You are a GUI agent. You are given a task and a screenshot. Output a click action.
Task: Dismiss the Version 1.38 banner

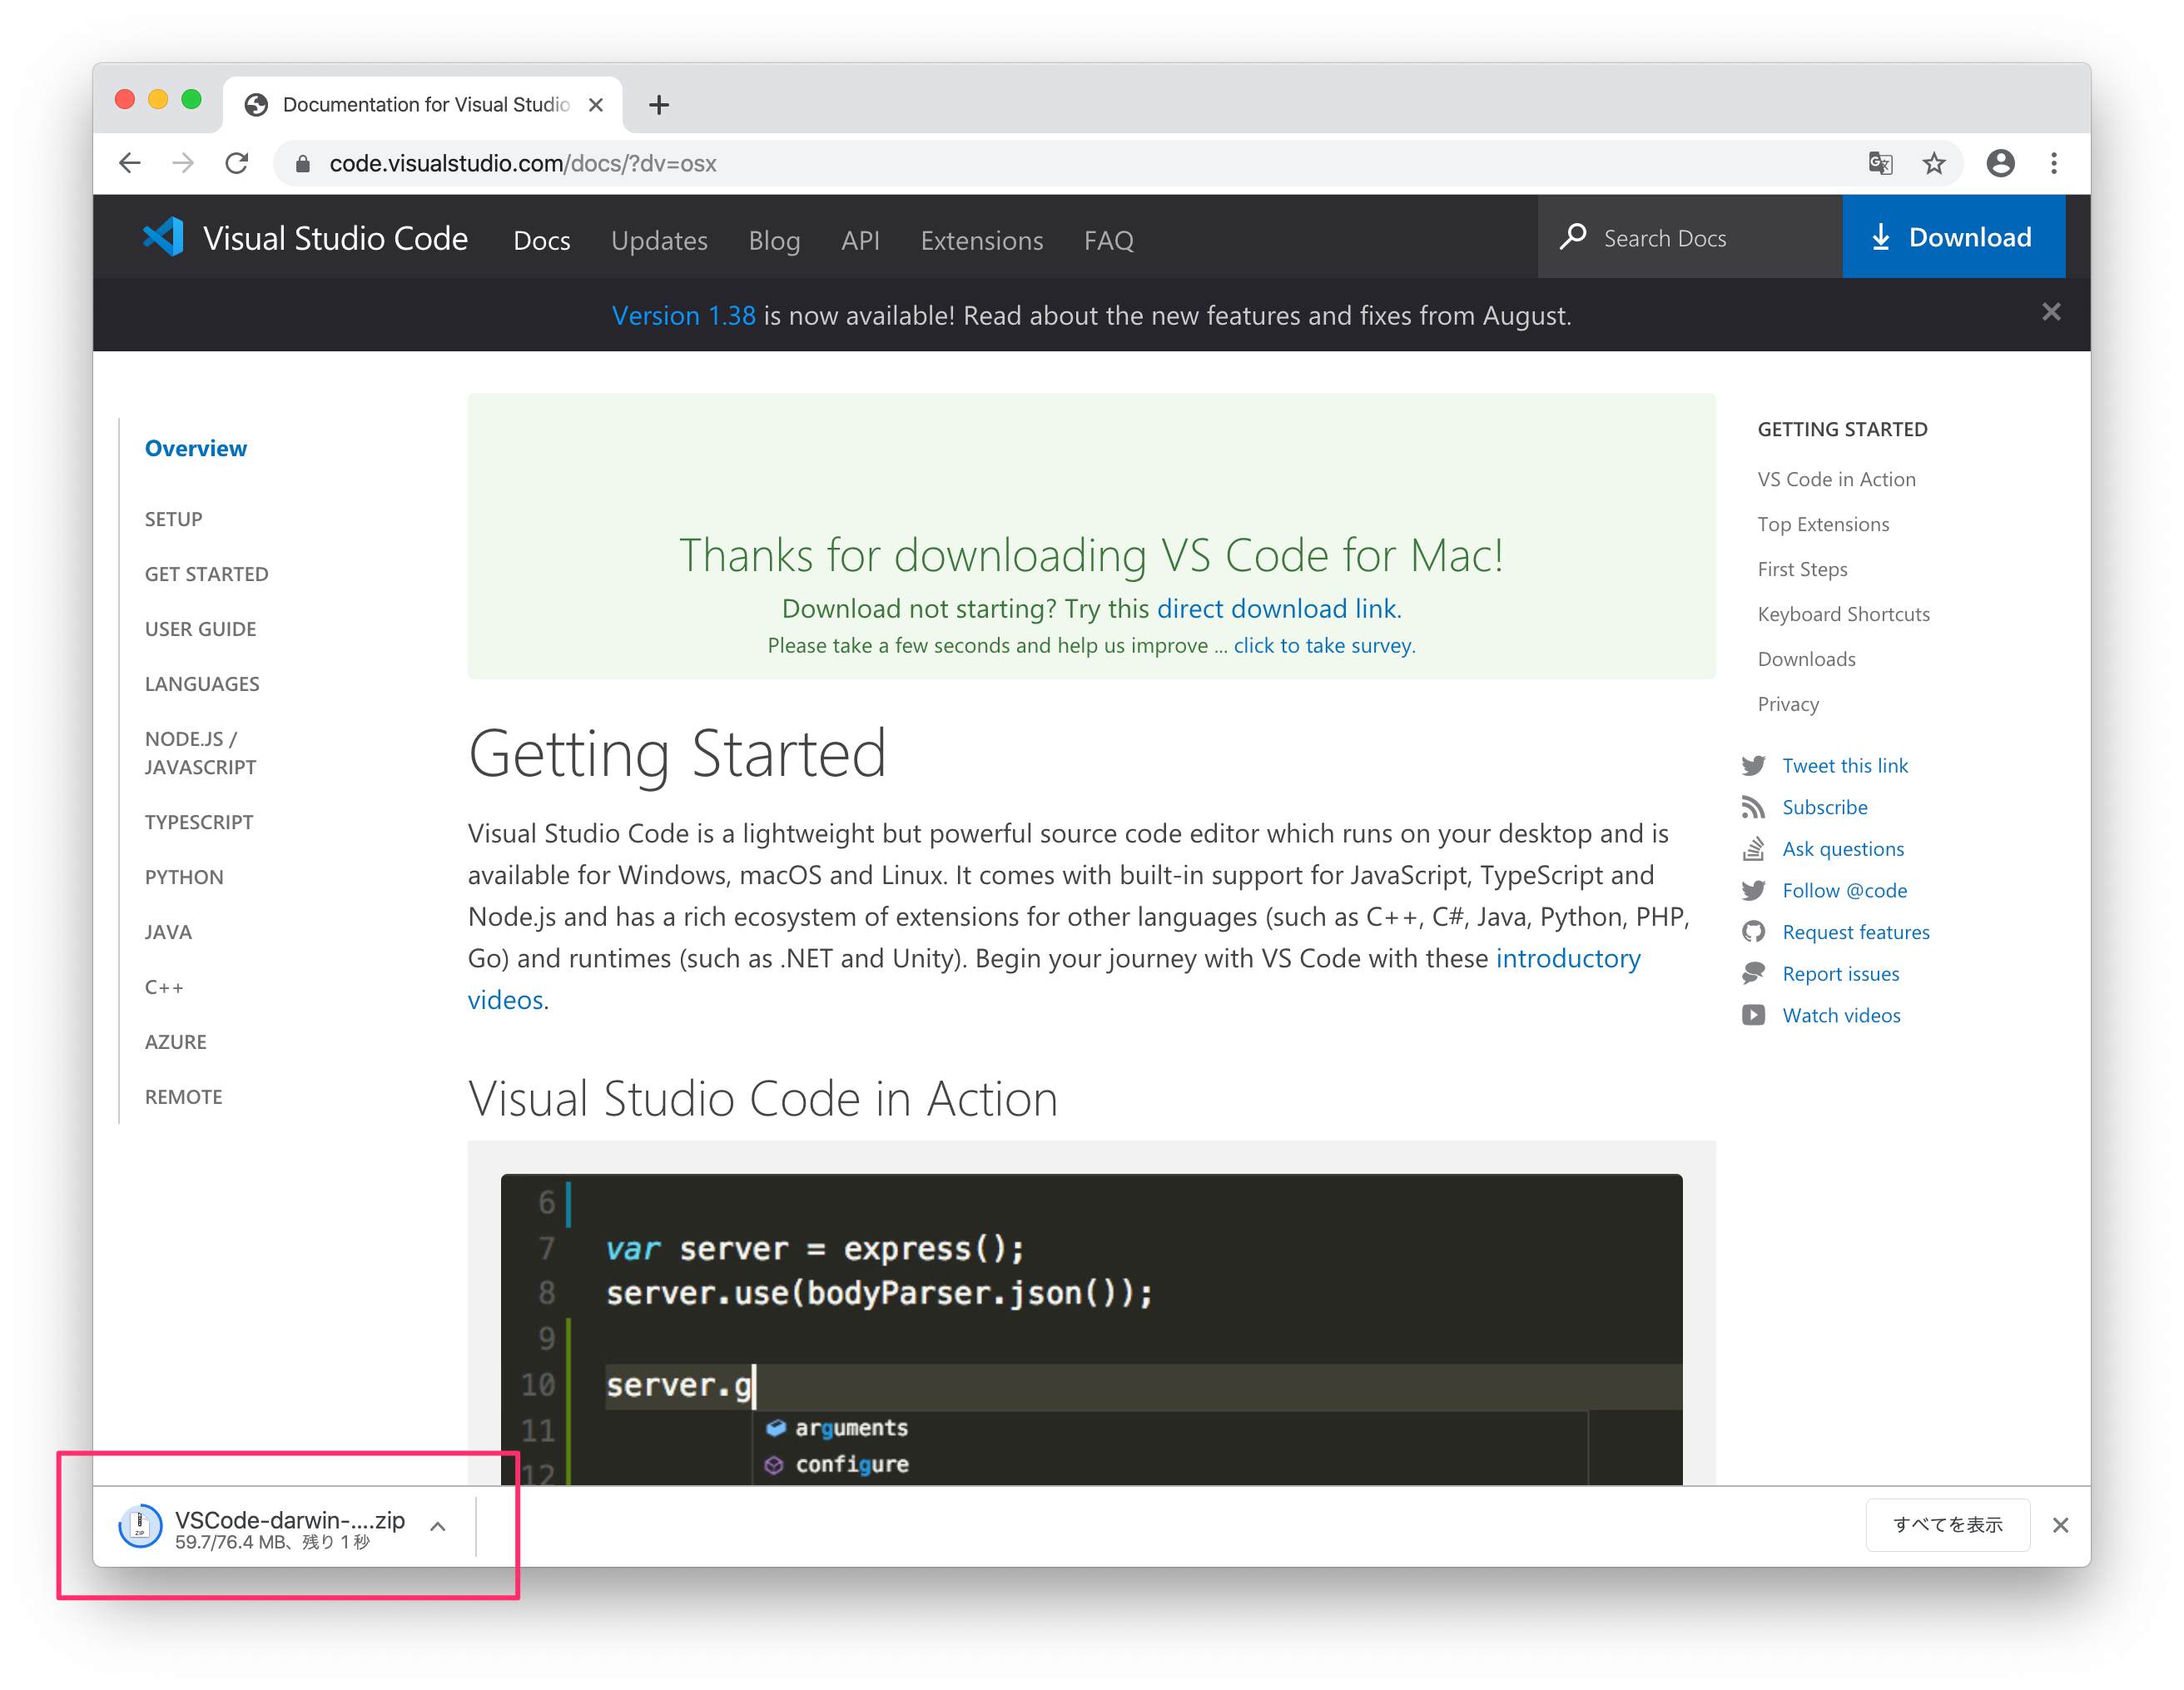pos(2051,313)
